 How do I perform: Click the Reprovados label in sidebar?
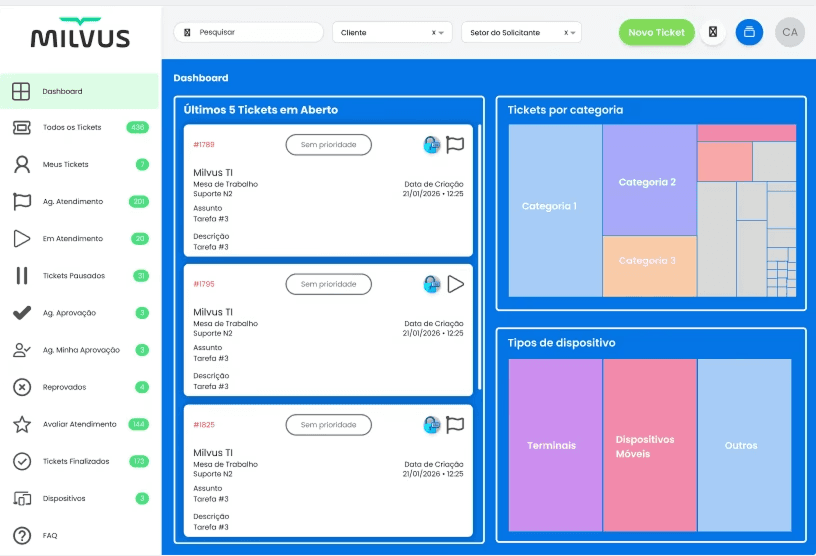tap(65, 387)
